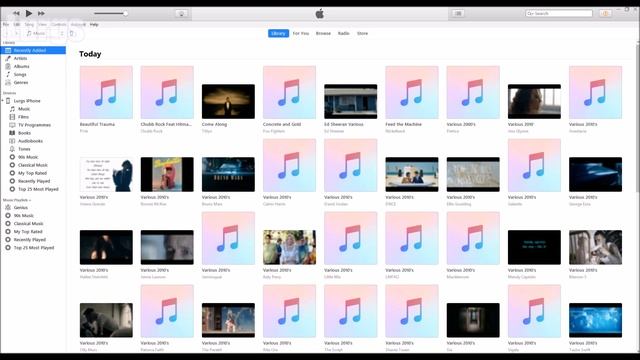Open Books under the iPhone device
This screenshot has width=640, height=360.
point(33,133)
